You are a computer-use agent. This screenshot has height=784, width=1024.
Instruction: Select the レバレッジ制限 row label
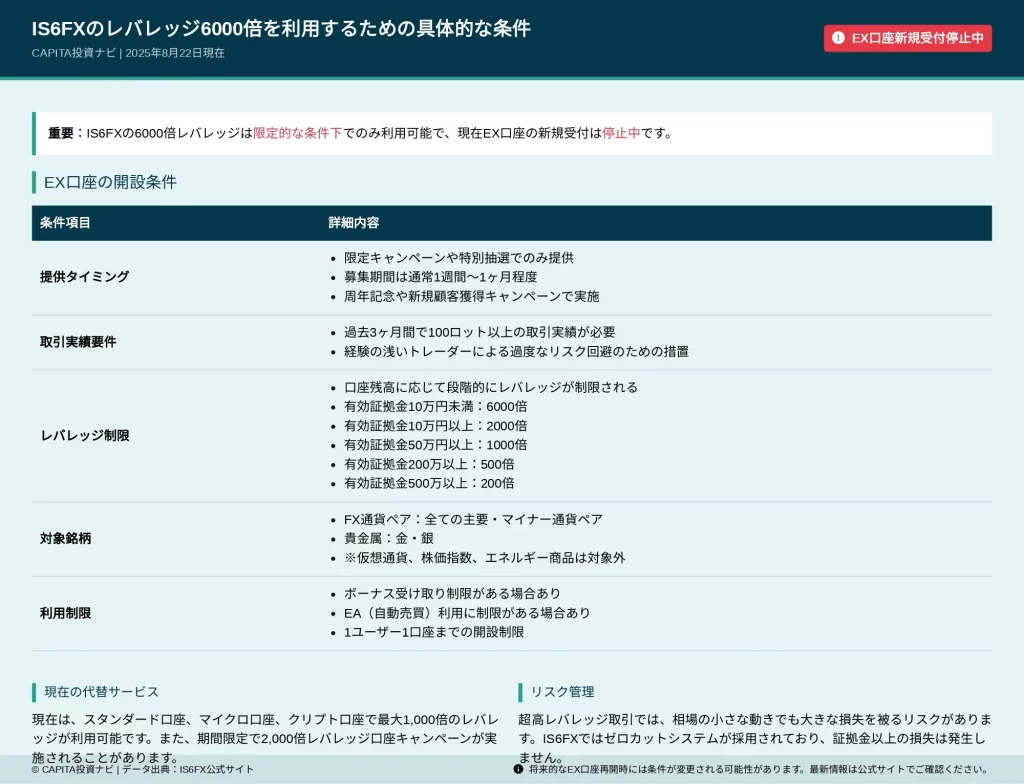(x=84, y=436)
